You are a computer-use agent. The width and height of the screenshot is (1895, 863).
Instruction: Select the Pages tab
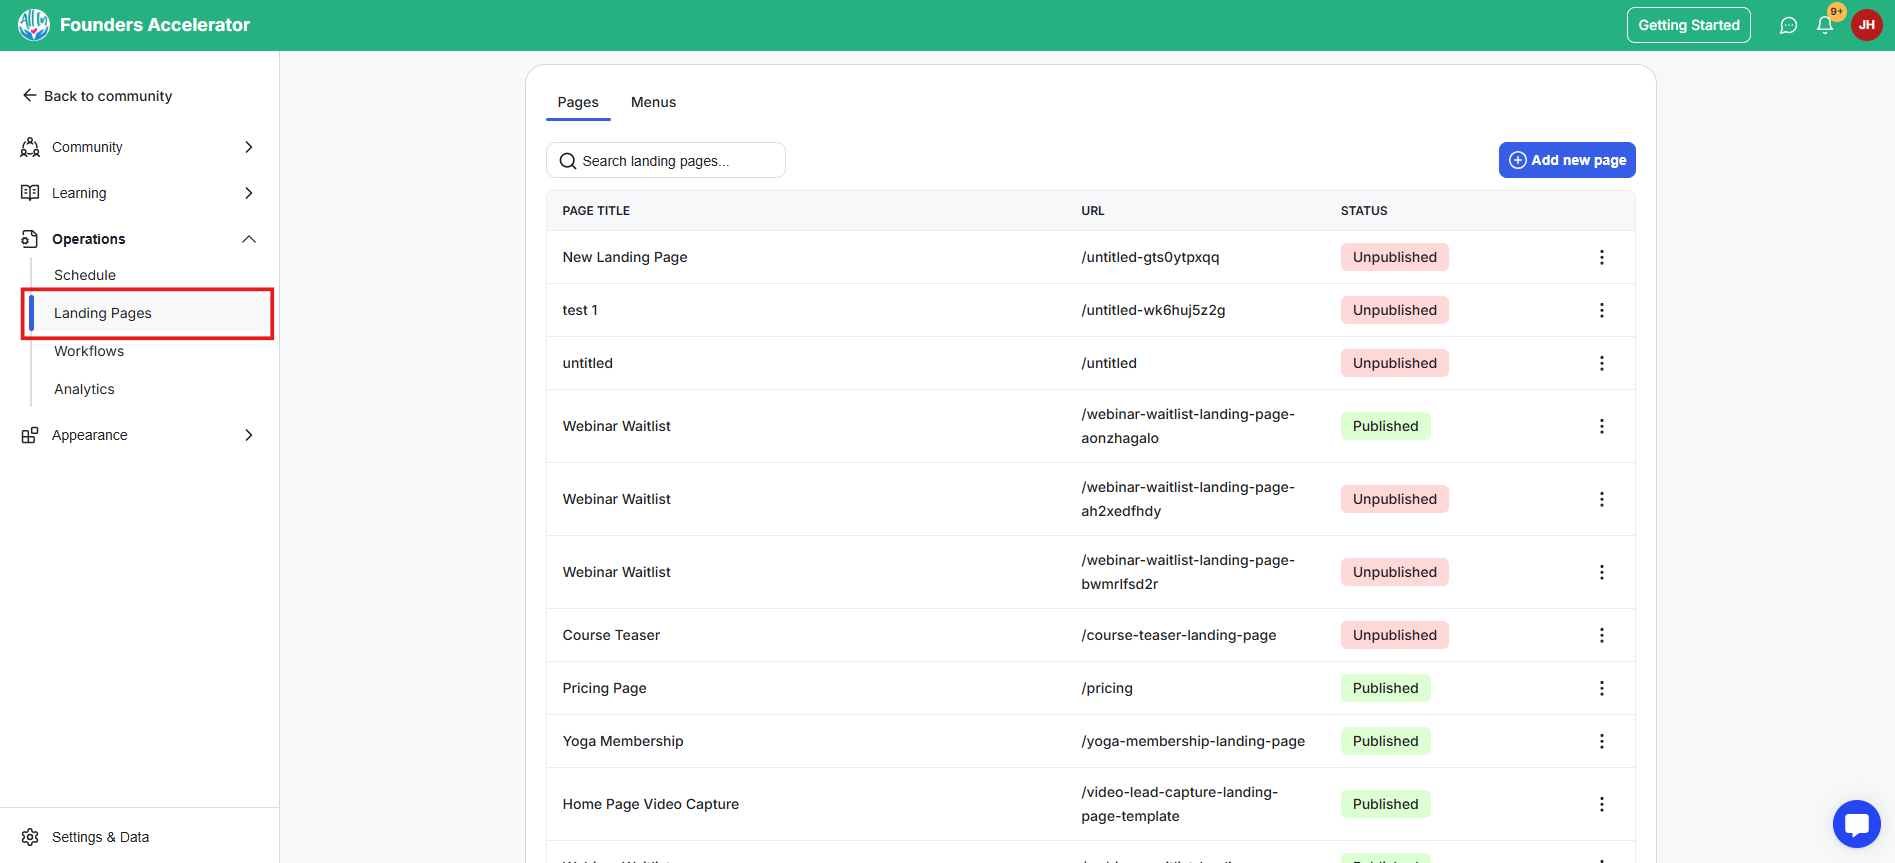(578, 102)
